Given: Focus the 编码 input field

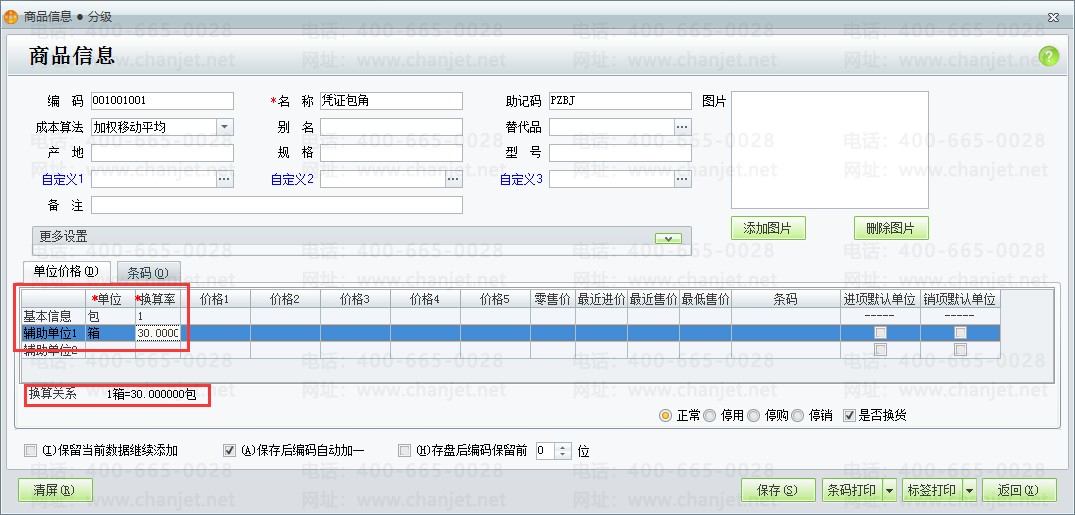Looking at the screenshot, I should click(162, 101).
